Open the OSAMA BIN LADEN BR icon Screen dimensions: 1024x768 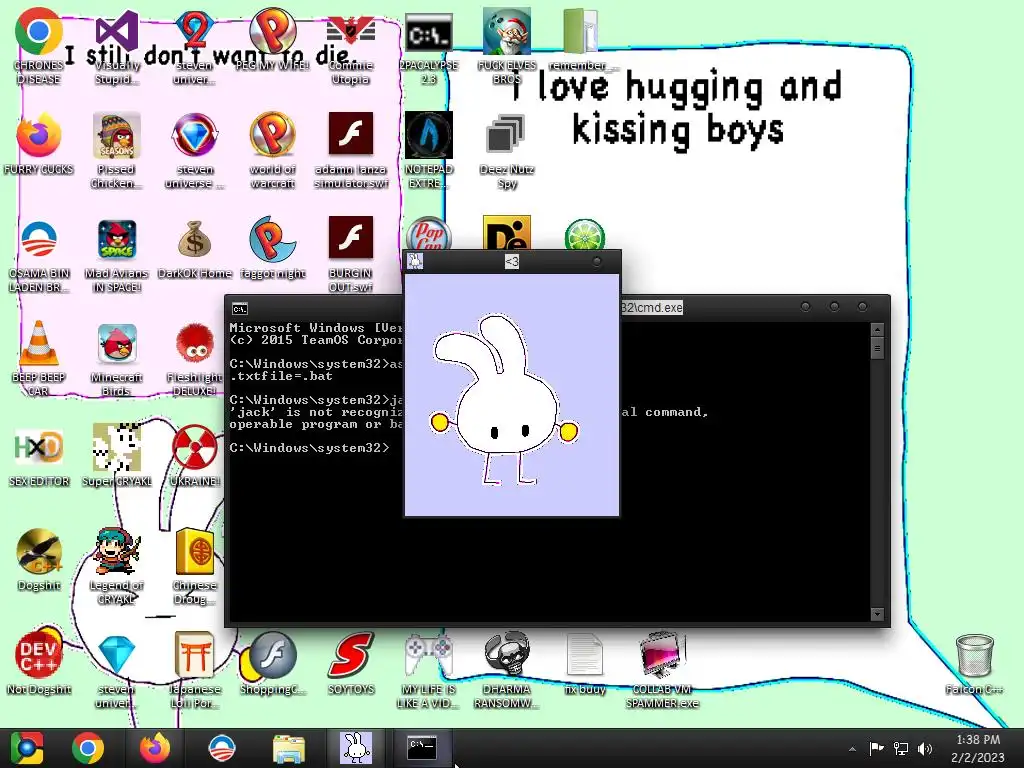[x=39, y=239]
